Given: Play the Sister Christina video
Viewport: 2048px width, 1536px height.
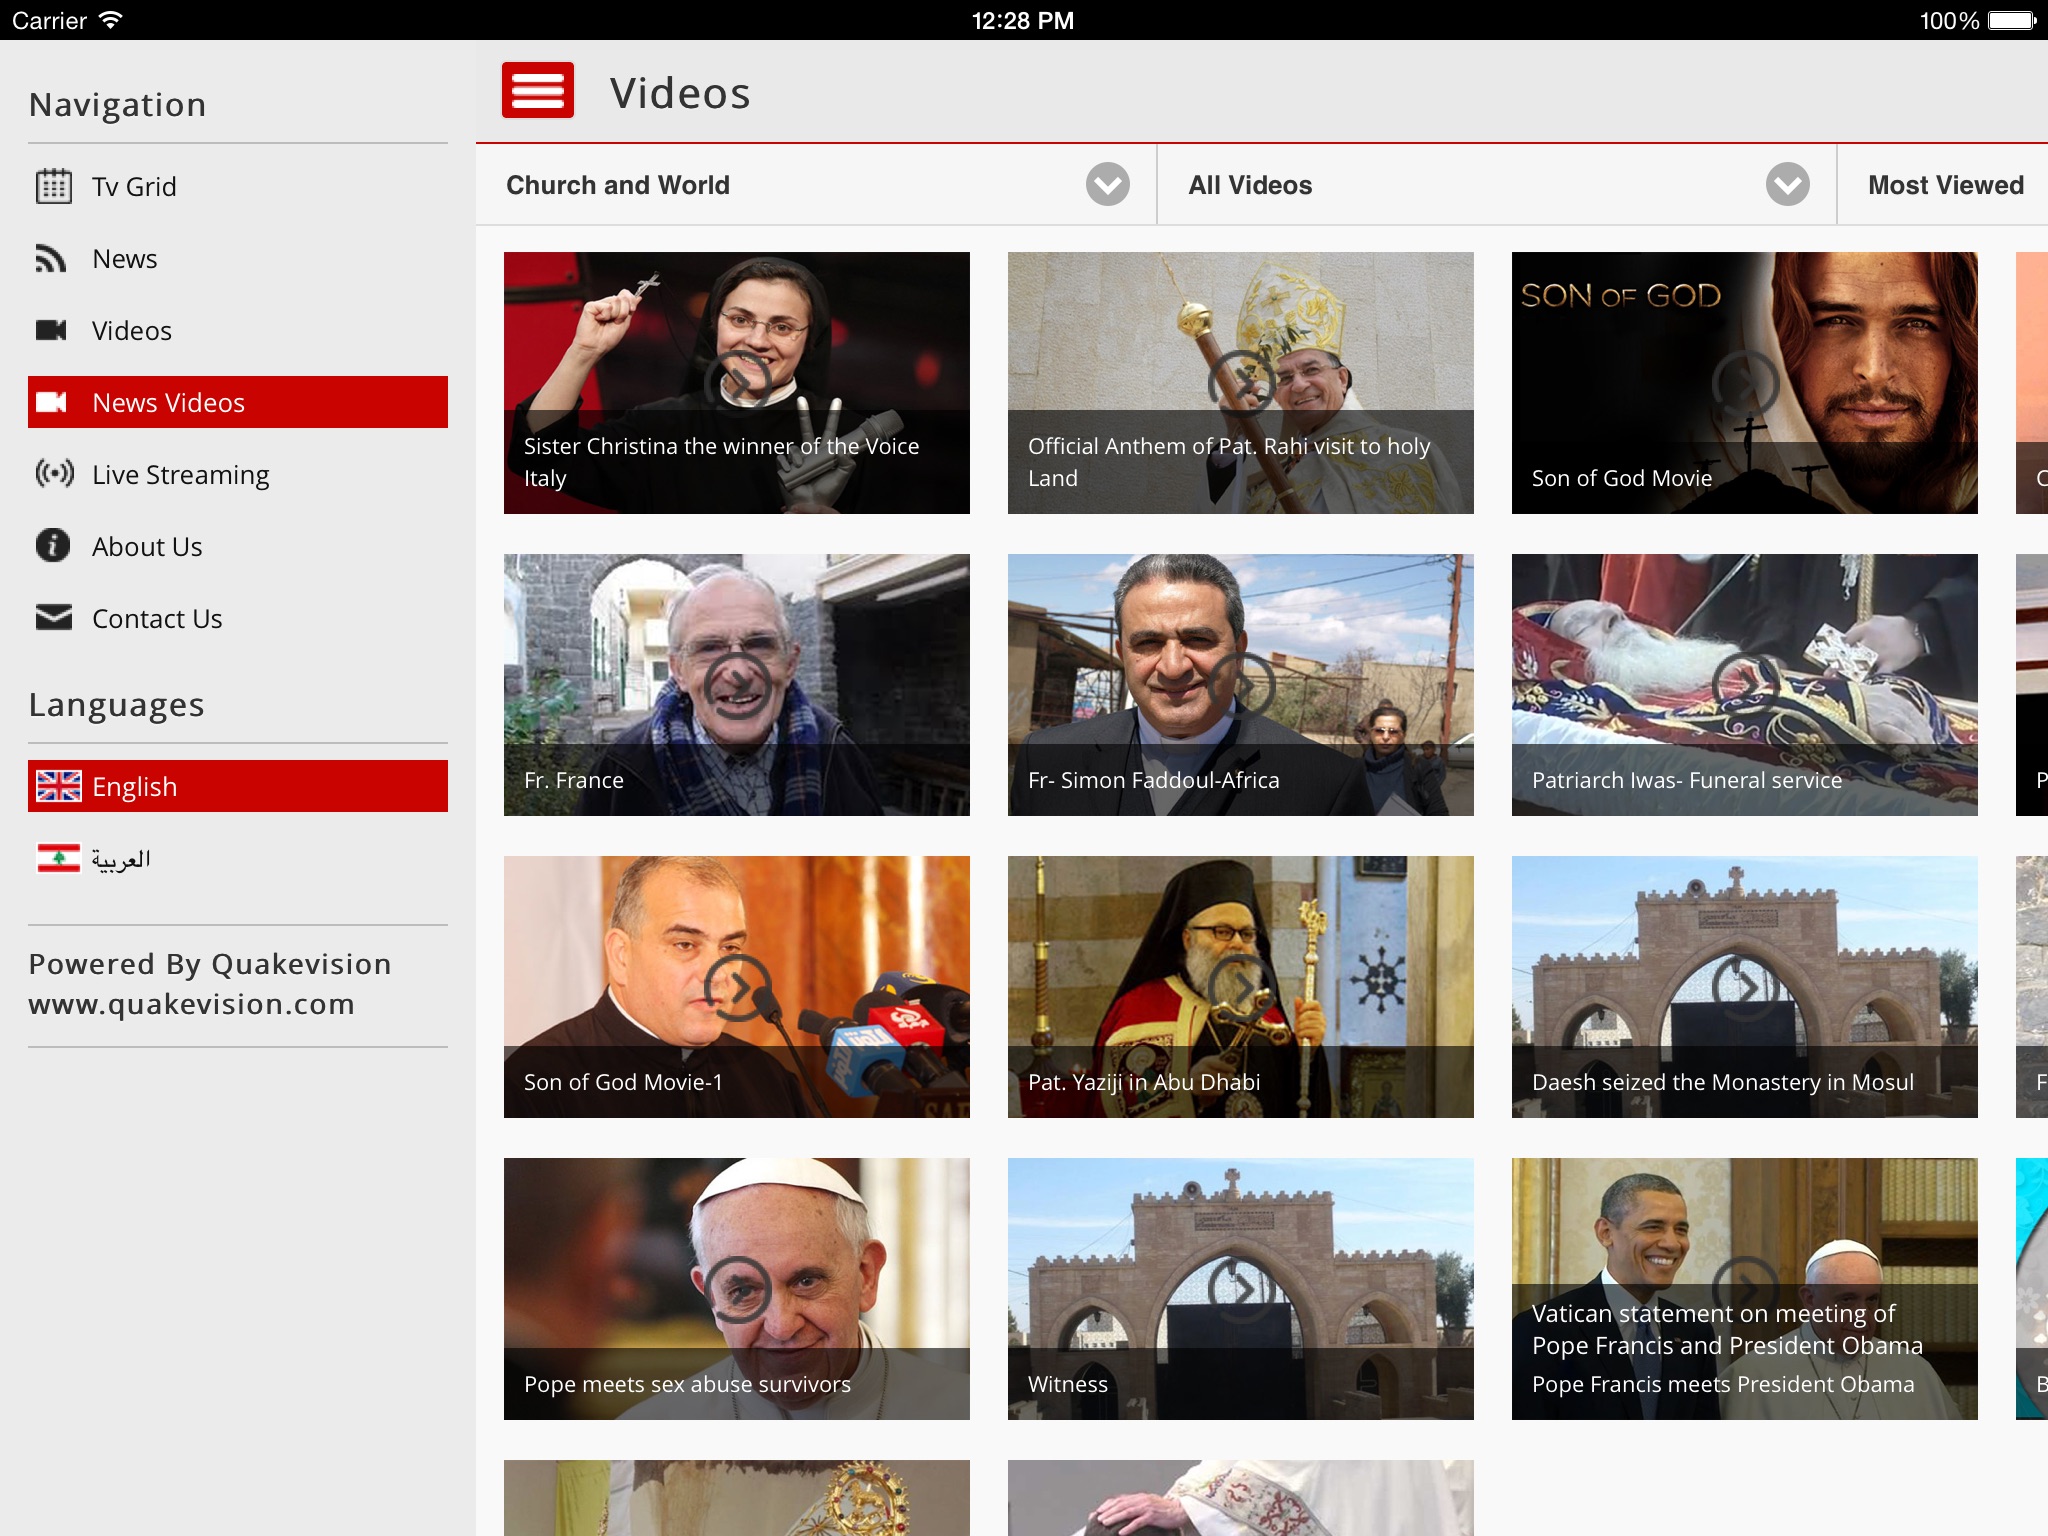Looking at the screenshot, I should [x=737, y=382].
